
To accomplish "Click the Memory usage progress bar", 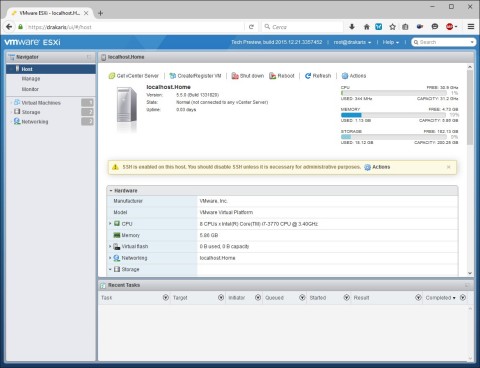I will tap(395, 115).
